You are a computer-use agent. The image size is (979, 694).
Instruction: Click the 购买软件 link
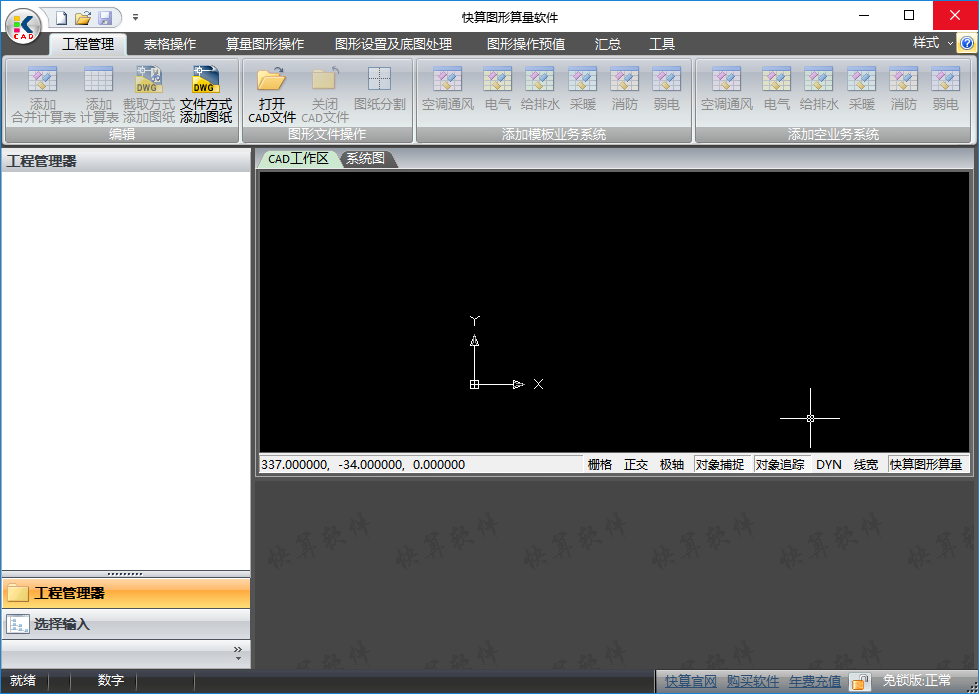coord(753,681)
